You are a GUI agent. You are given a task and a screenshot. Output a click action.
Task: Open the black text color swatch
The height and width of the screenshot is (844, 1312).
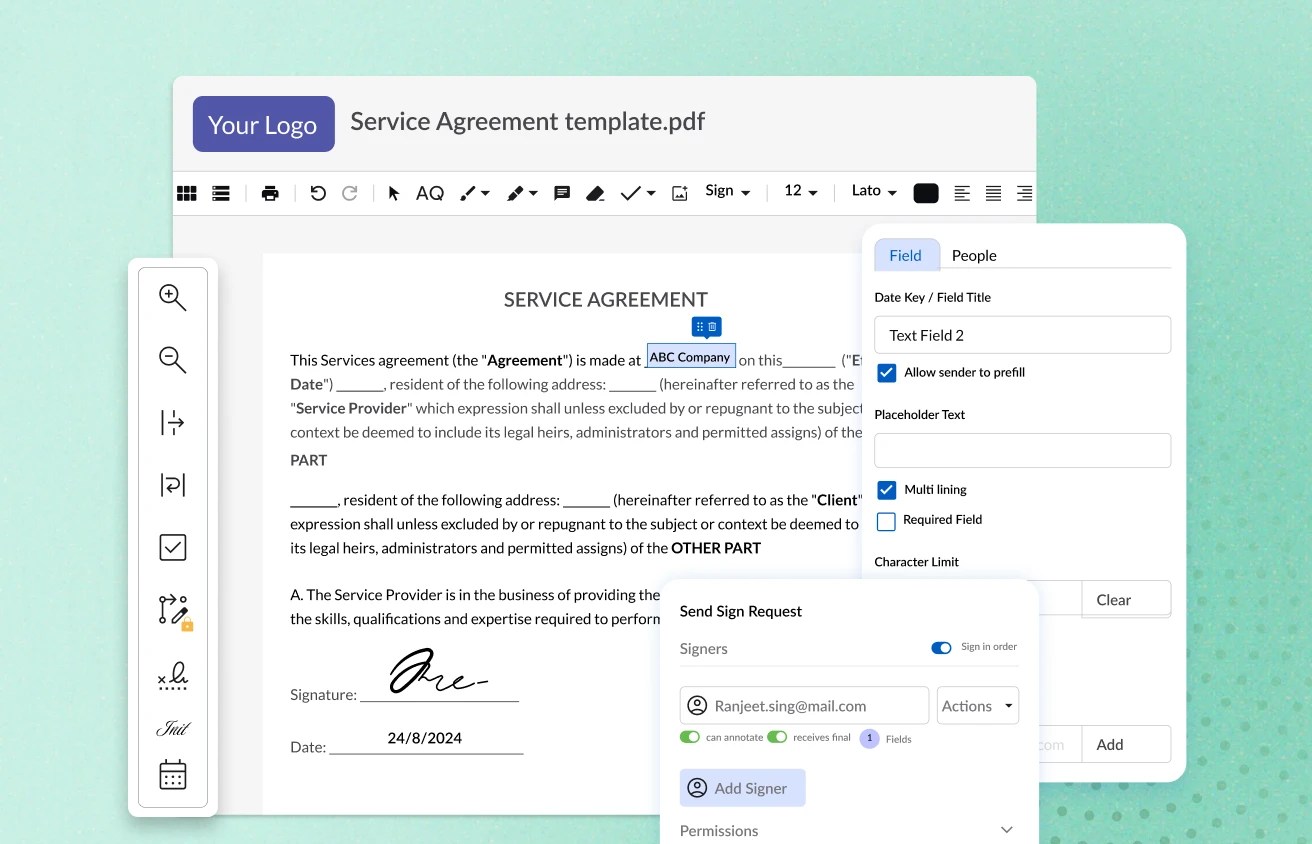pos(926,193)
